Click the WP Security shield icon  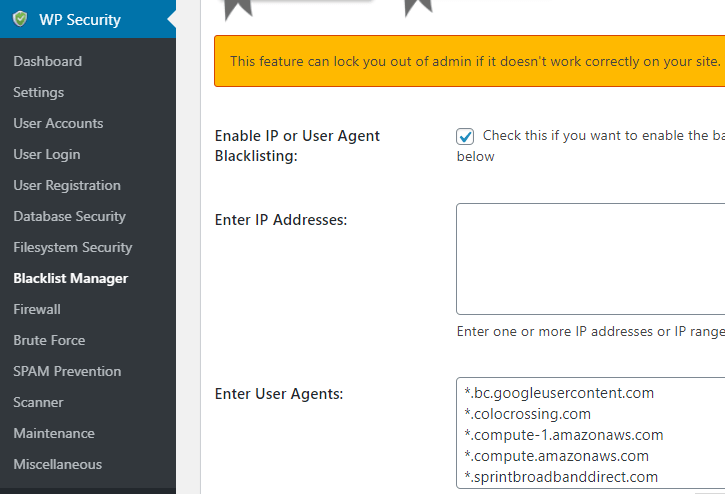click(20, 19)
